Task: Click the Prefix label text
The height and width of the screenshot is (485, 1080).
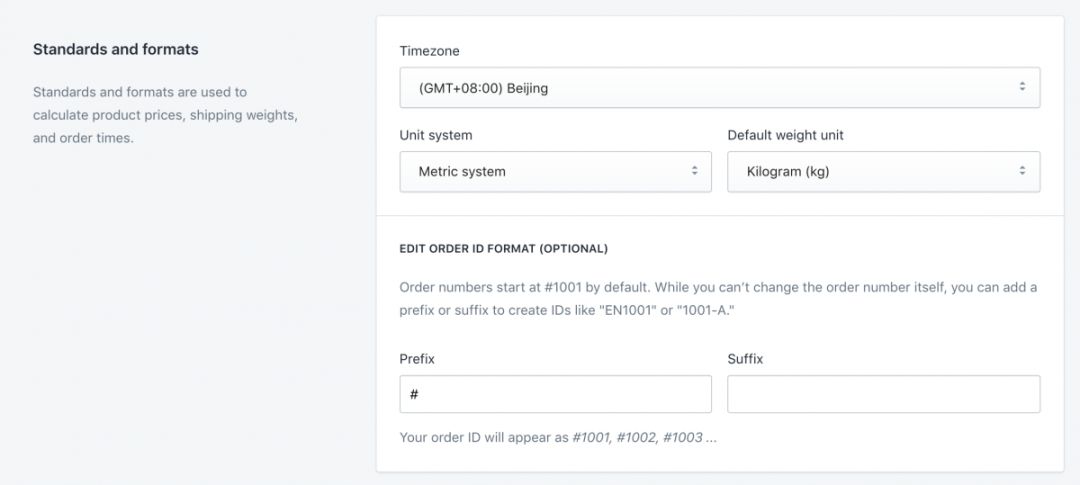Action: click(417, 358)
